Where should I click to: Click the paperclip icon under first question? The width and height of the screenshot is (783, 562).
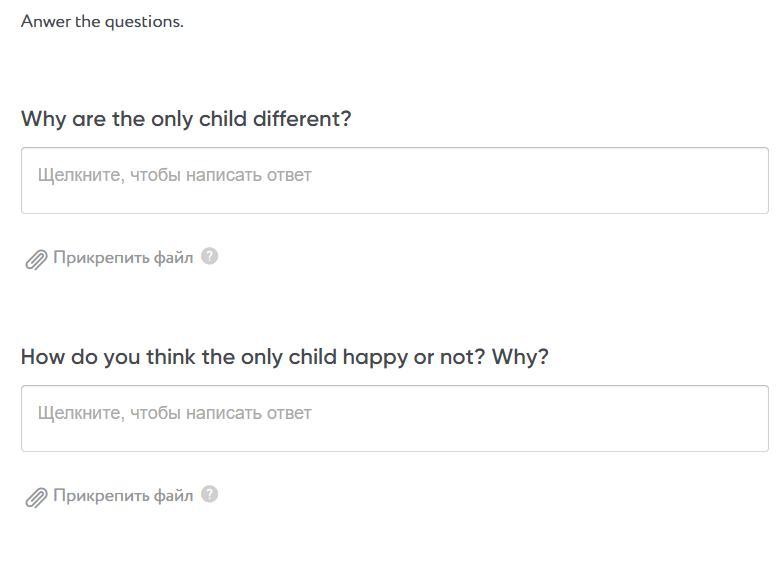click(36, 260)
